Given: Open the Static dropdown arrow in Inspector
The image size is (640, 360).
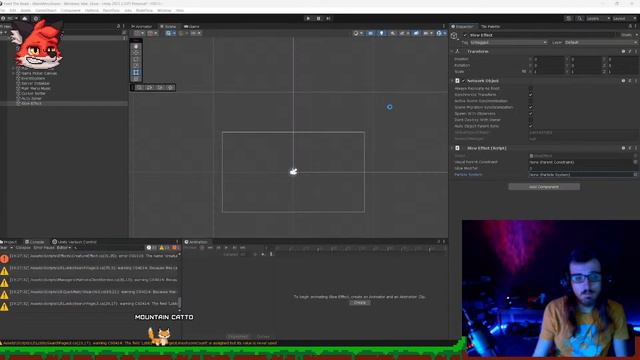Looking at the screenshot, I should 636,35.
